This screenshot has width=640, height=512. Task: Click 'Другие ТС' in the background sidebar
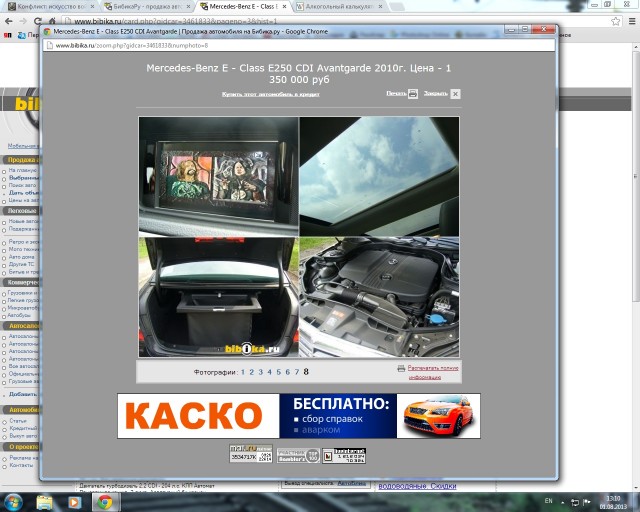[x=22, y=264]
